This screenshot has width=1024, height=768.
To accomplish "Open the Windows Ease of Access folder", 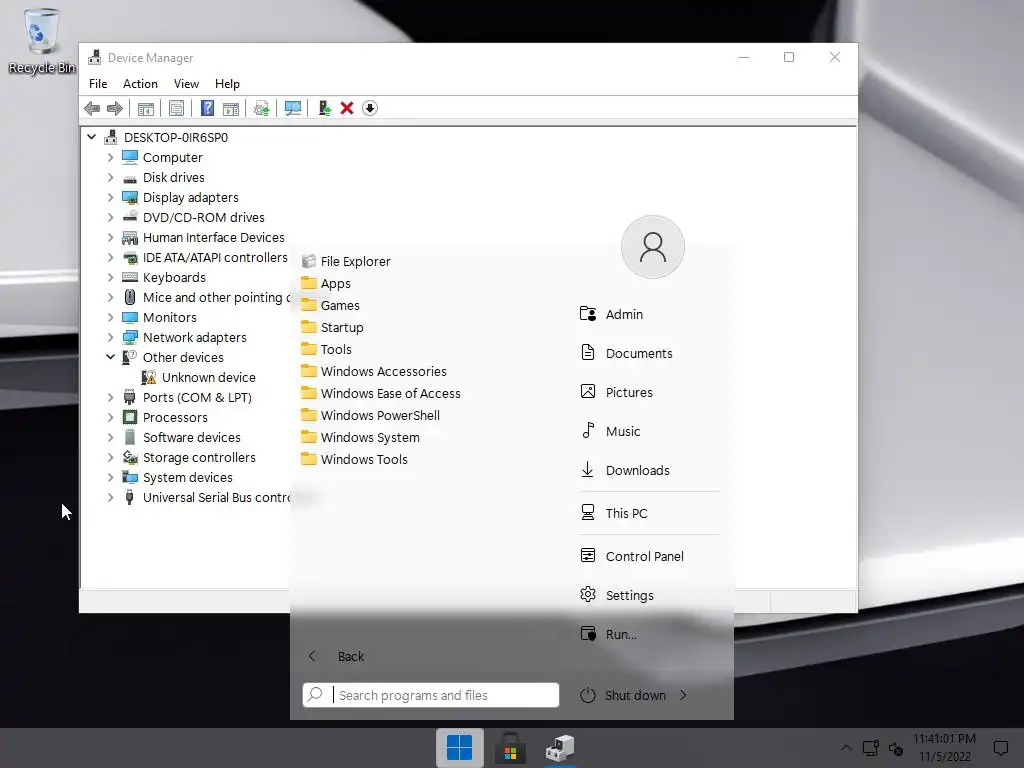I will click(381, 394).
